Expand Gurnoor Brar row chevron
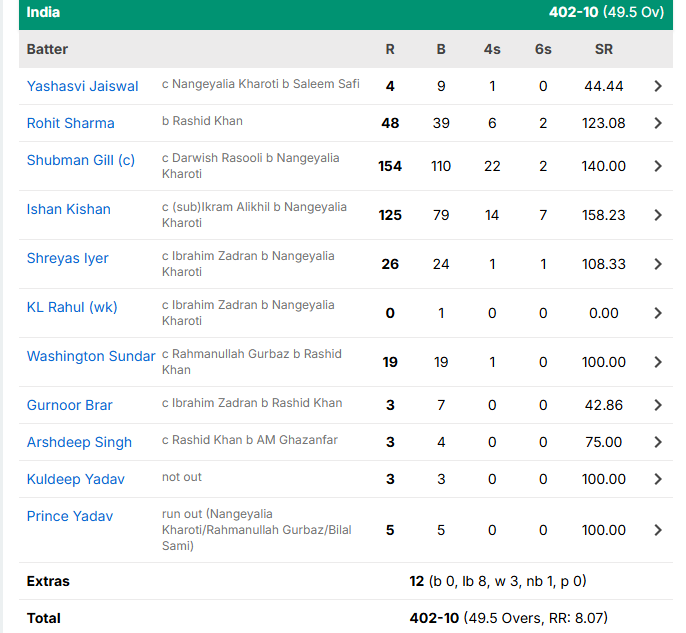This screenshot has height=633, width=686. tap(658, 405)
